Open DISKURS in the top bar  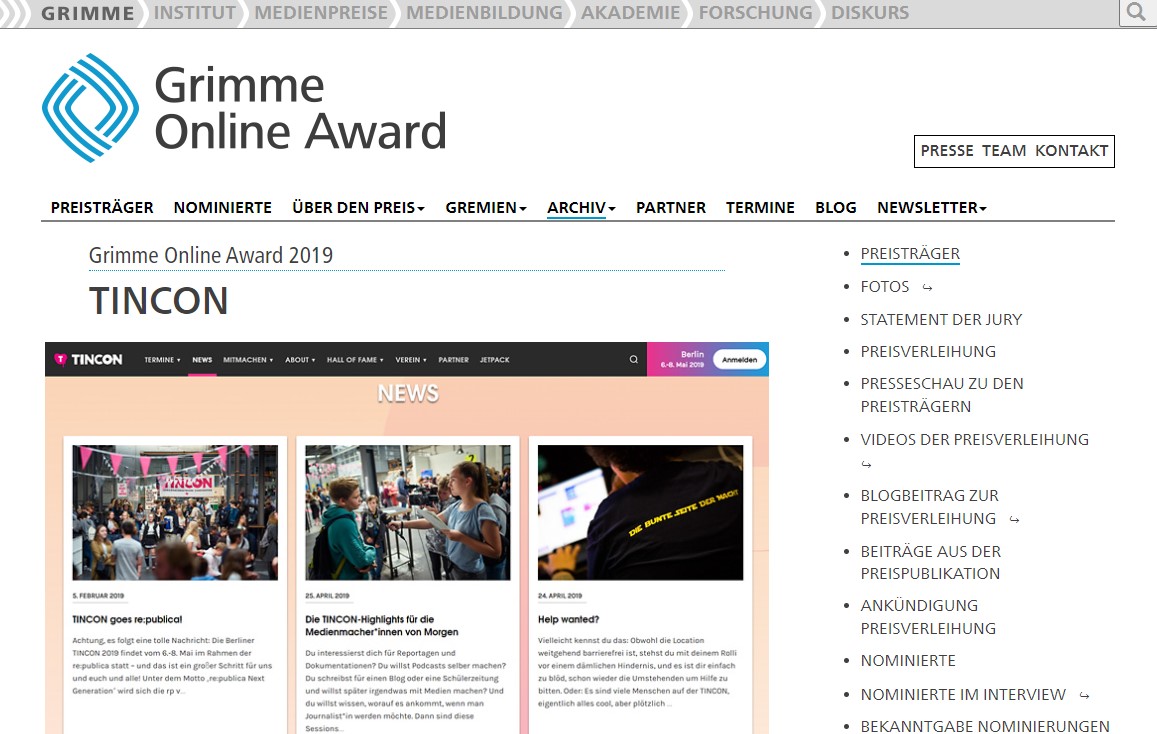[x=870, y=13]
